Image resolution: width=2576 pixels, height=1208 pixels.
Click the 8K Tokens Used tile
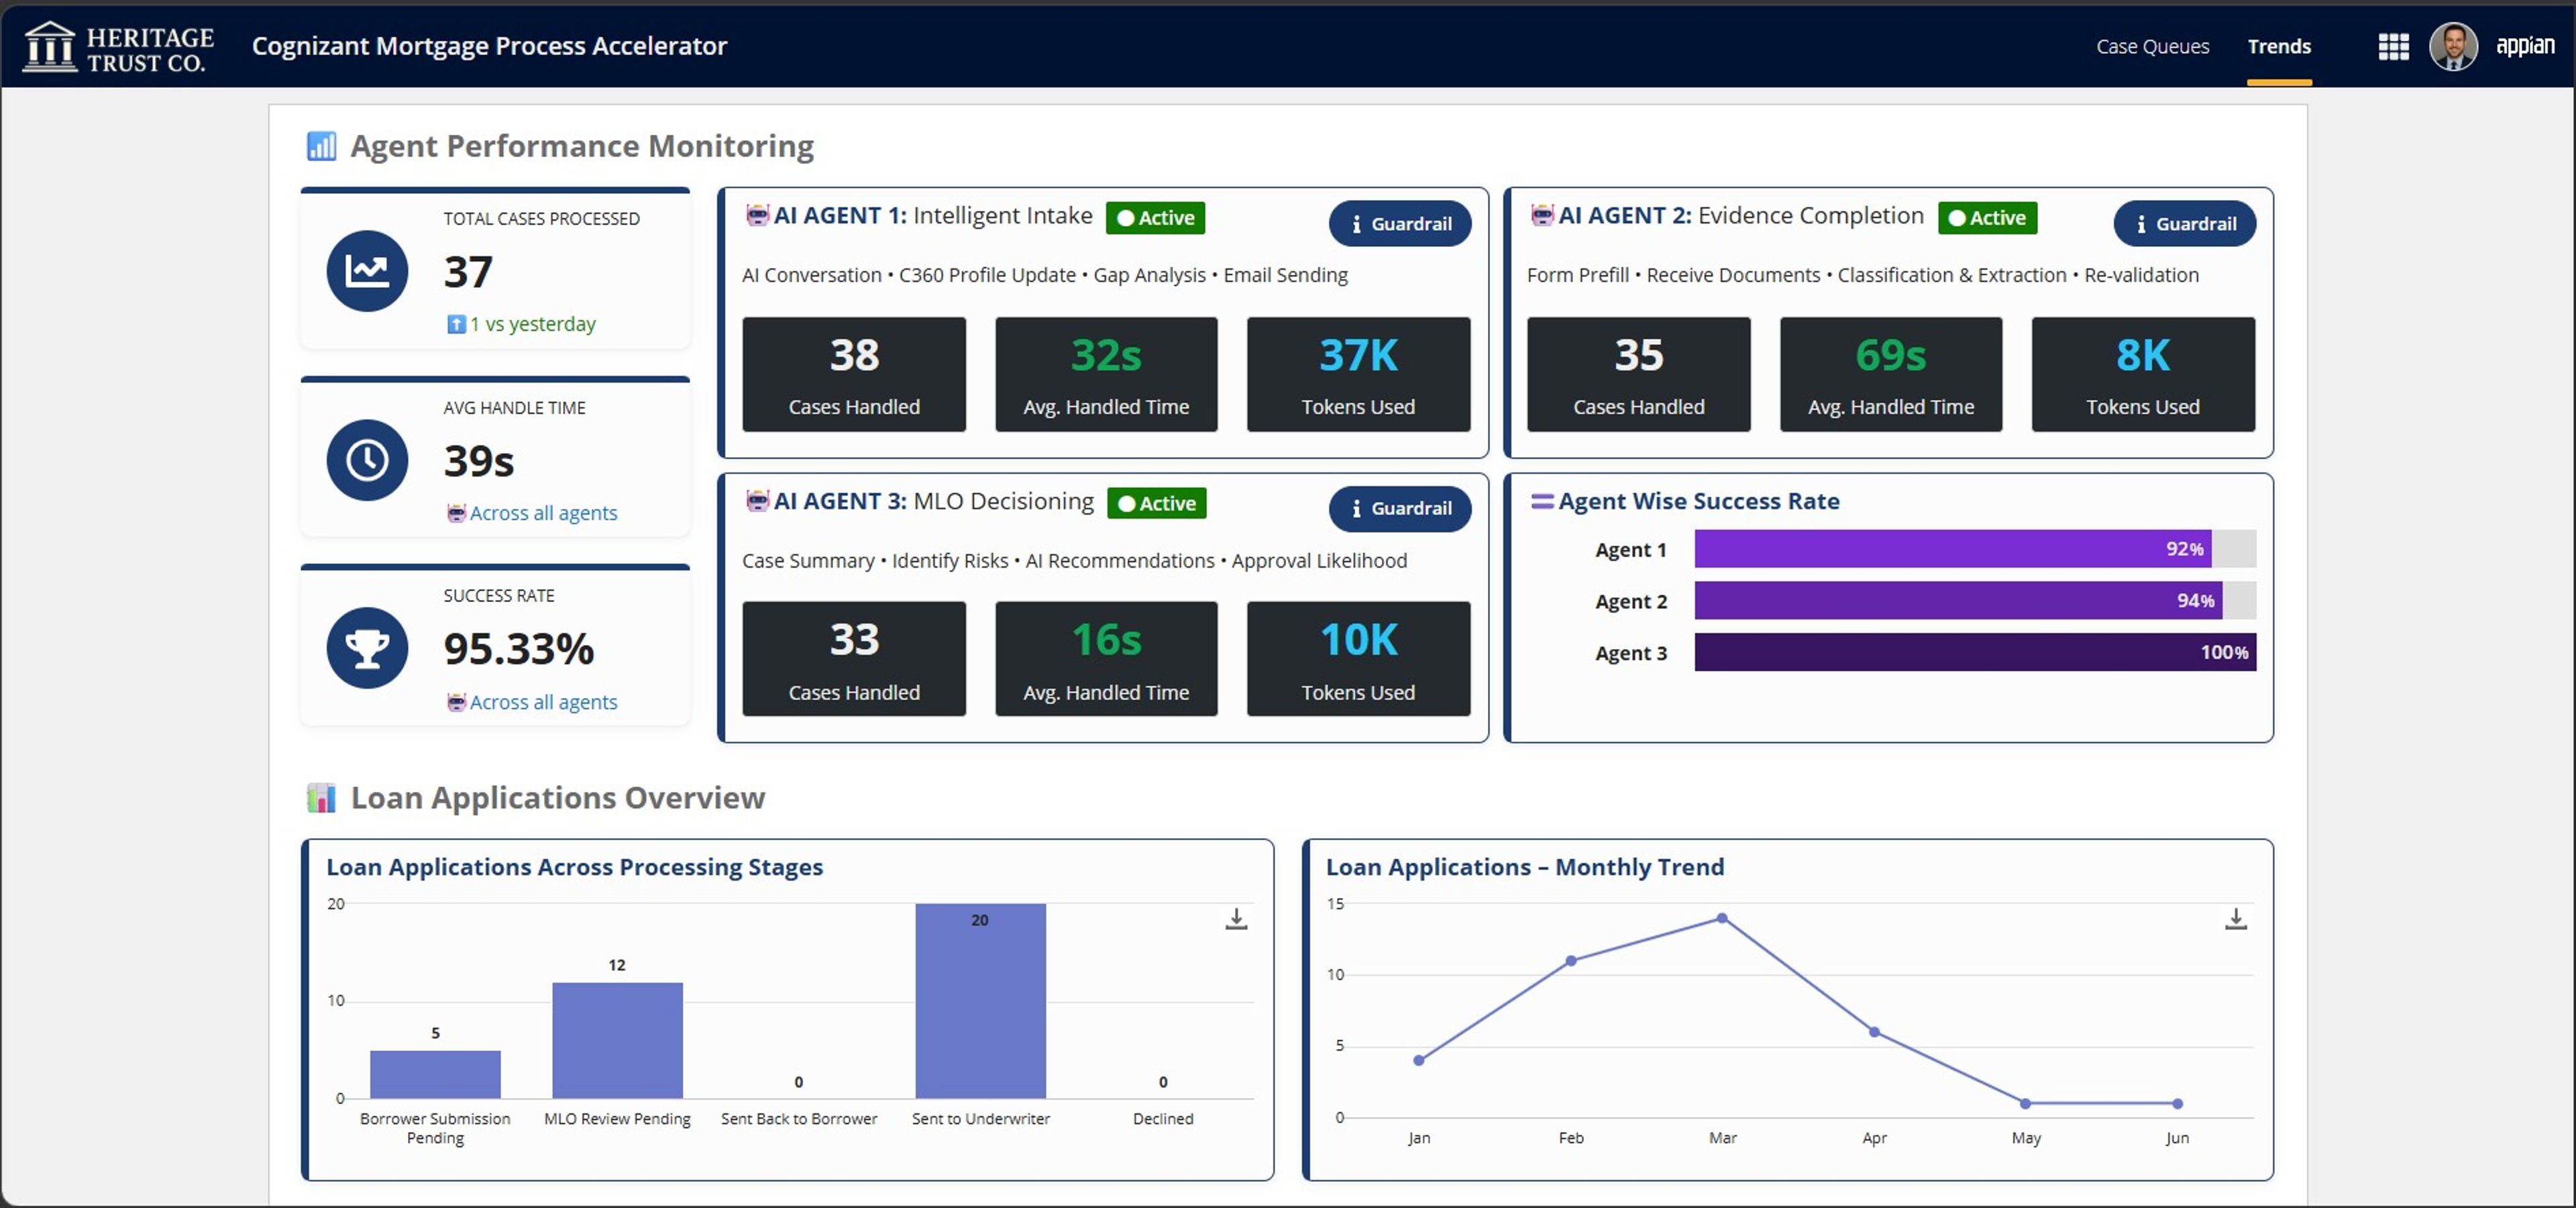click(x=2143, y=374)
